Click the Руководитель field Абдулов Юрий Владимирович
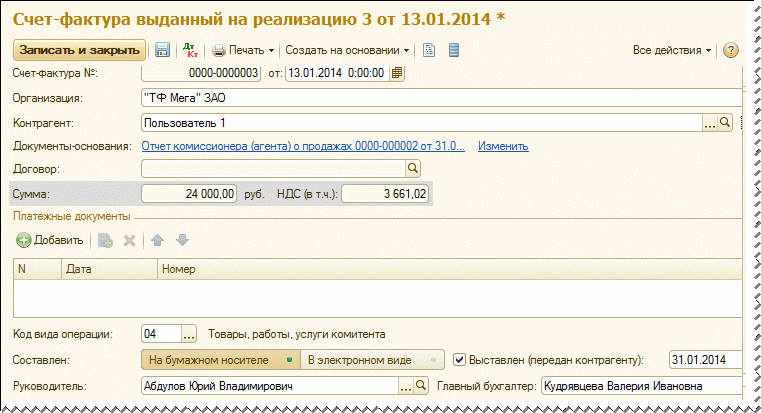Screen dimensions: 761x413 [x=270, y=386]
